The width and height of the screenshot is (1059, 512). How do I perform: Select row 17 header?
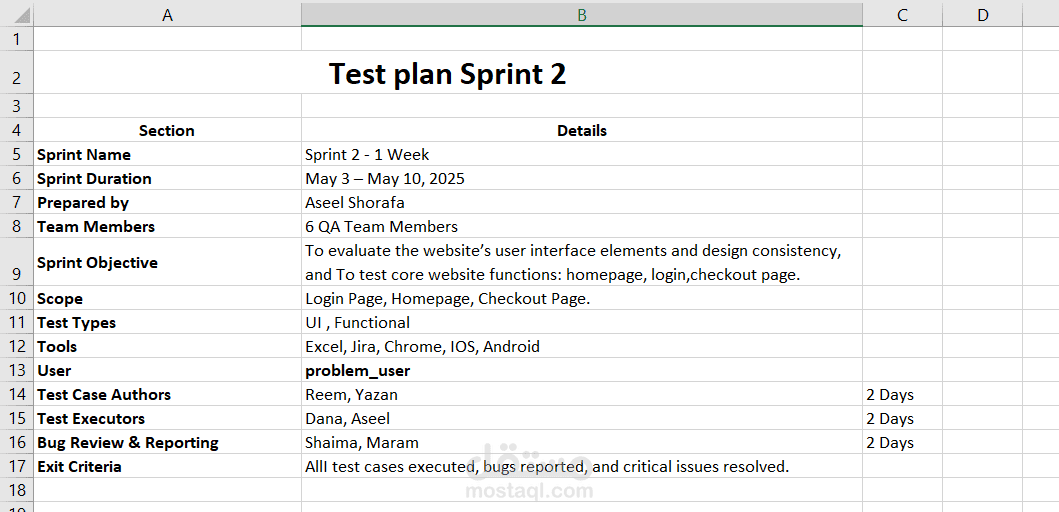(x=17, y=466)
